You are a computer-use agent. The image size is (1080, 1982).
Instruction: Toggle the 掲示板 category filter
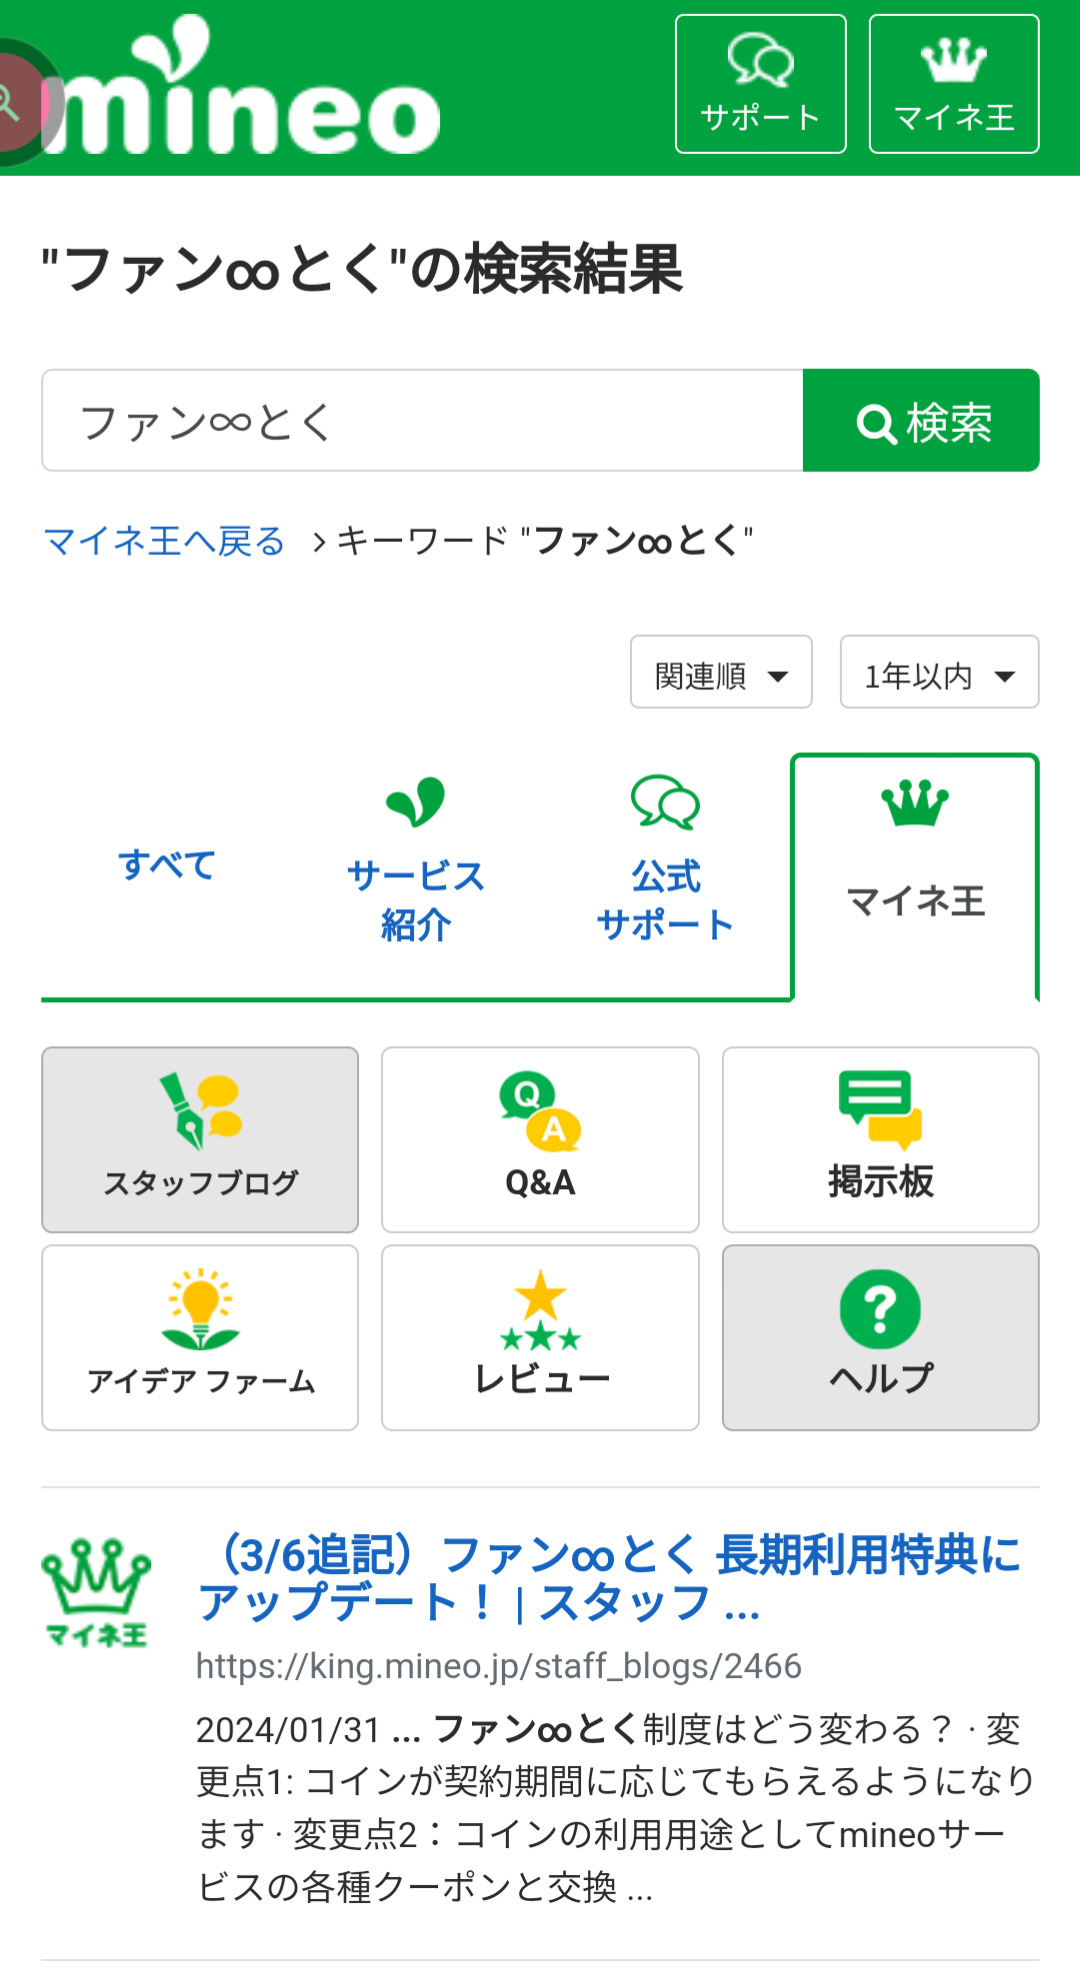(880, 1139)
